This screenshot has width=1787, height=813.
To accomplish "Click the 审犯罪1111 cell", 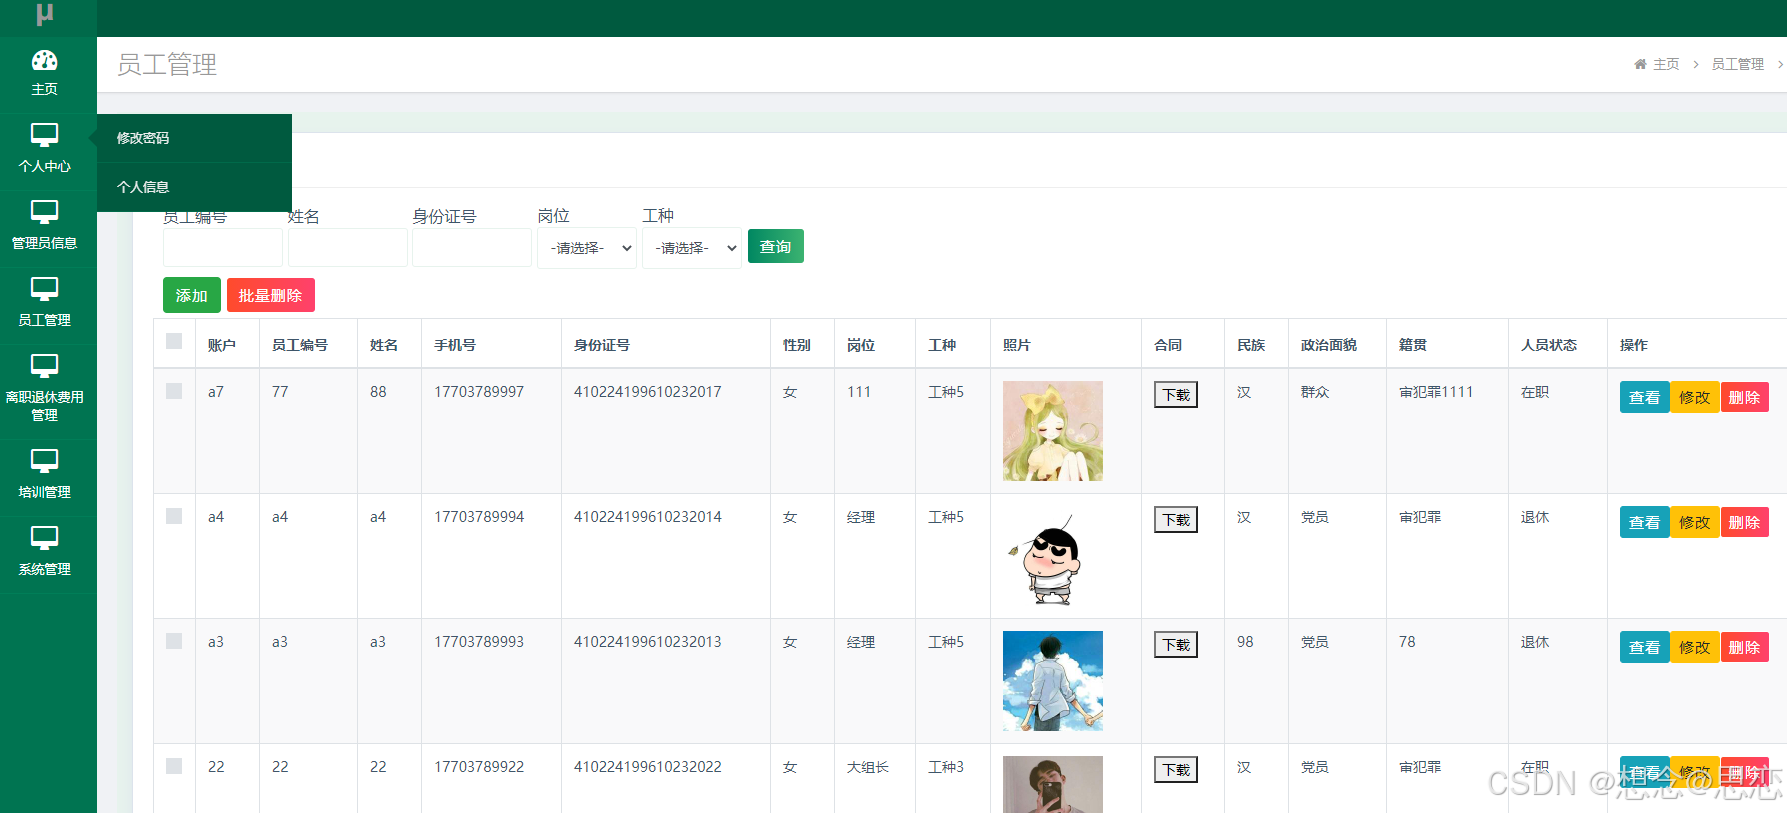I will [1436, 392].
